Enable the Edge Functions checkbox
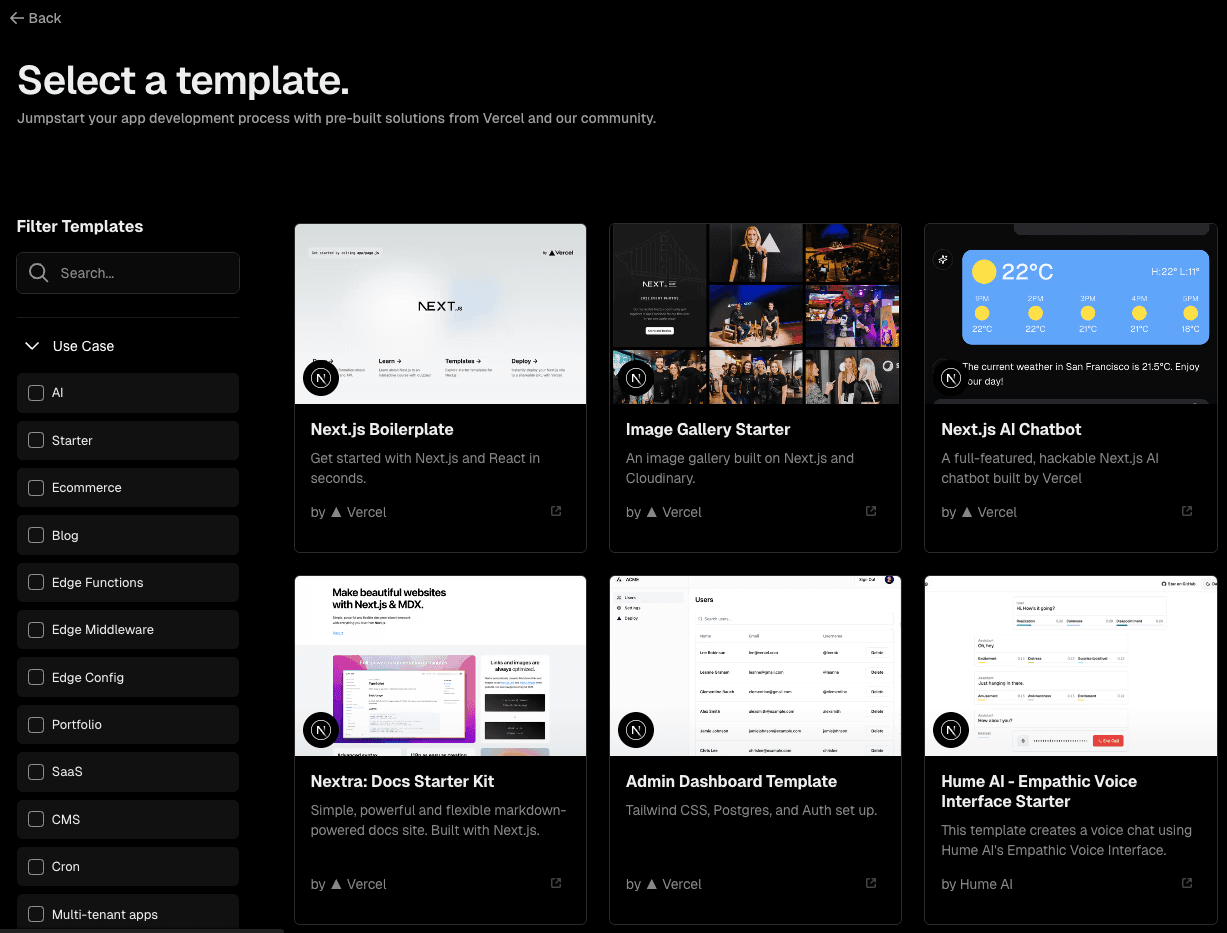The image size is (1227, 933). tap(36, 582)
